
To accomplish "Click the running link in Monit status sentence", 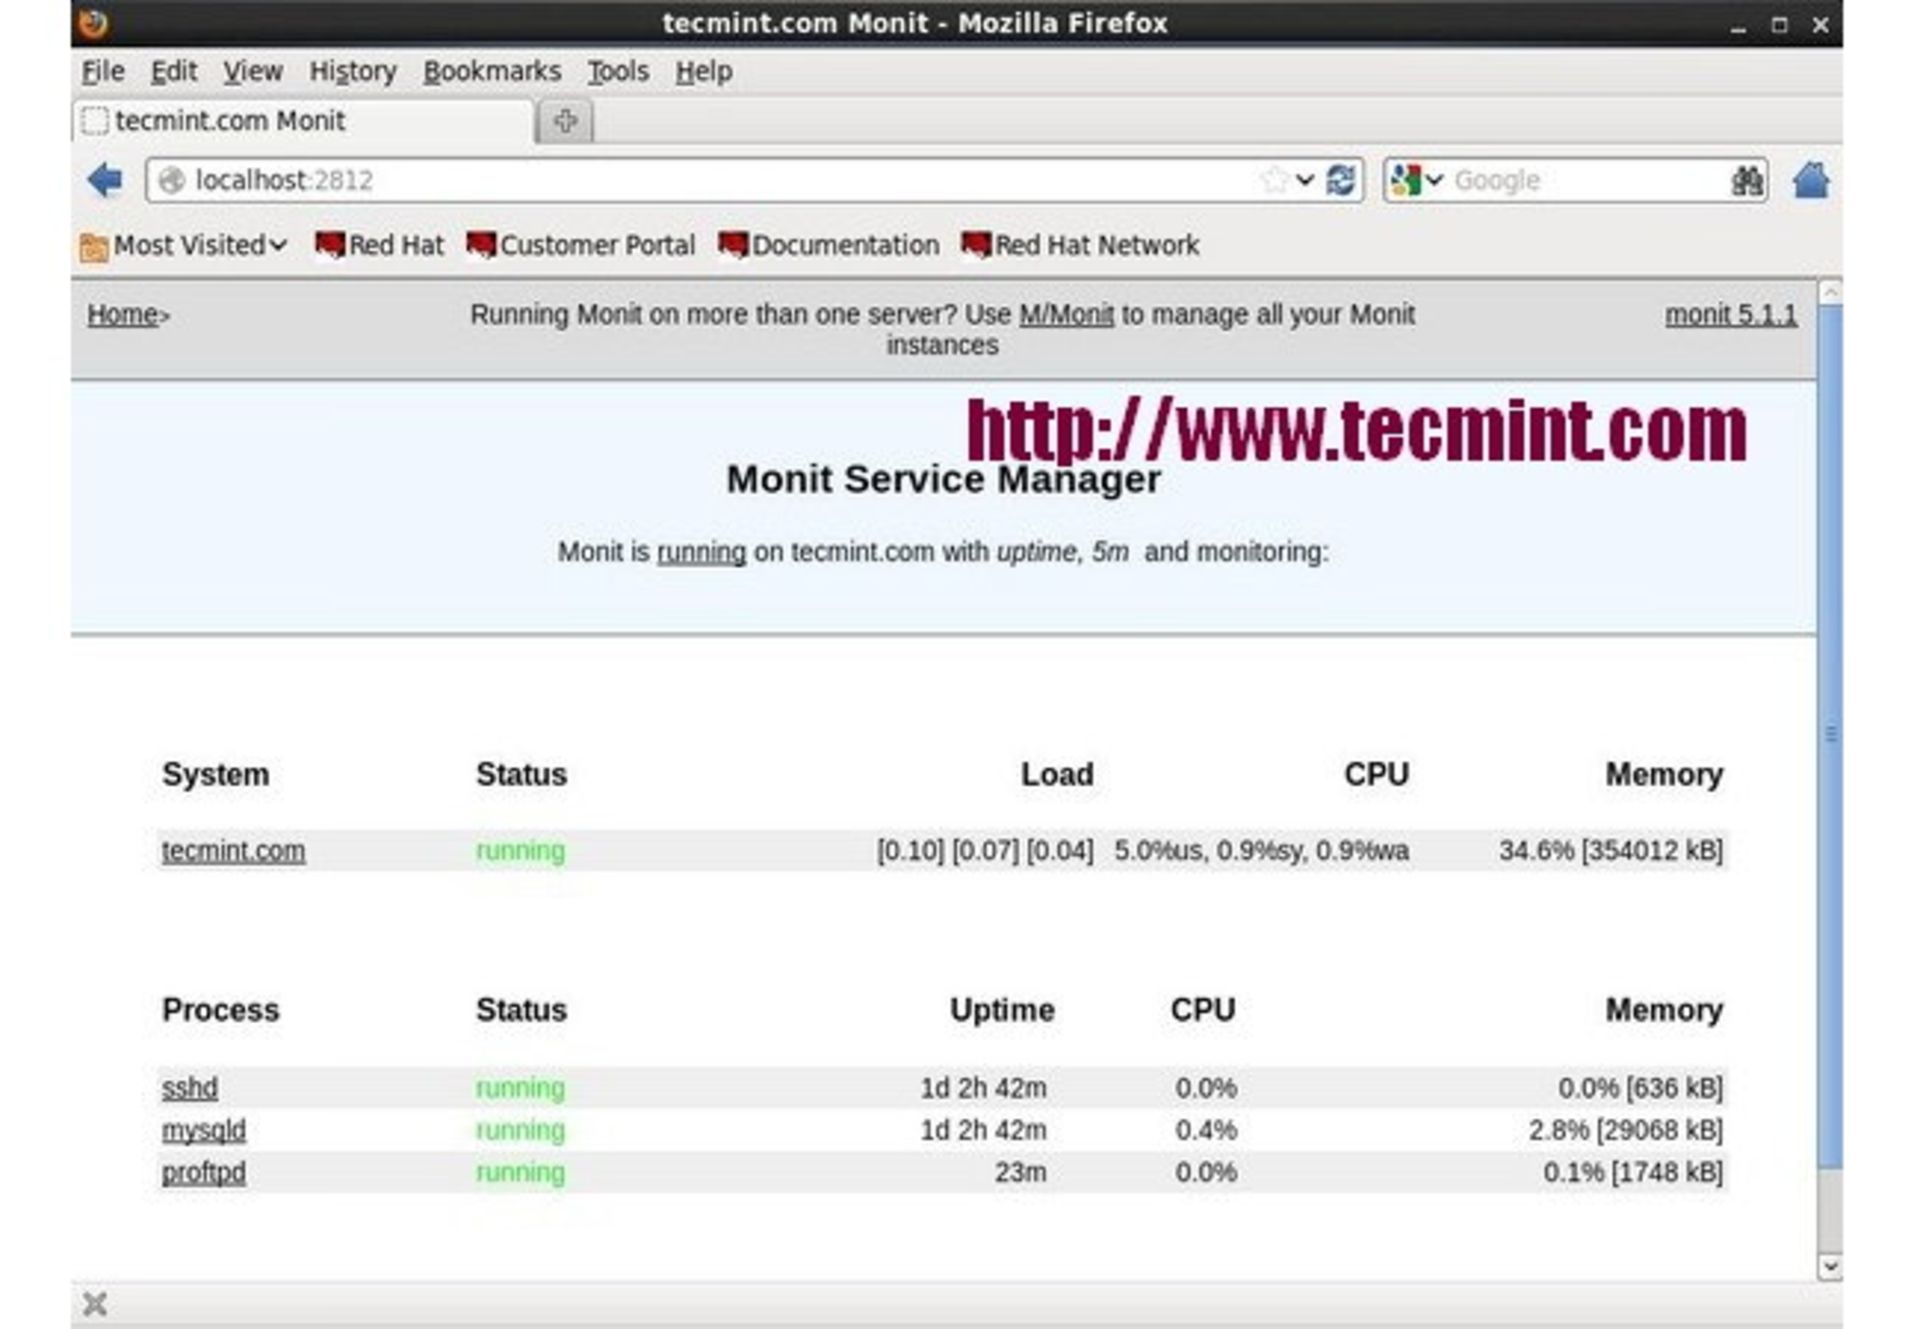I will click(701, 552).
